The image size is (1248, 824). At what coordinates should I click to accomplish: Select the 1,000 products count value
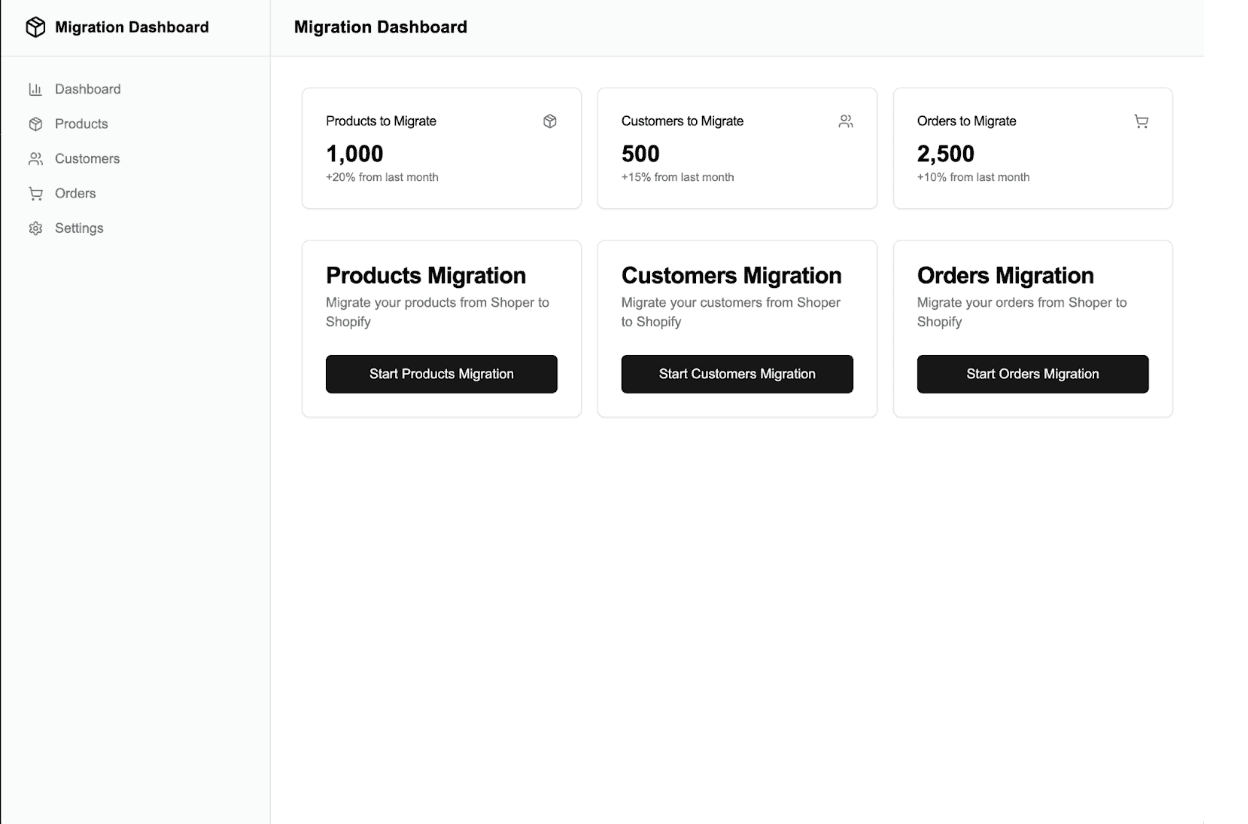(354, 154)
